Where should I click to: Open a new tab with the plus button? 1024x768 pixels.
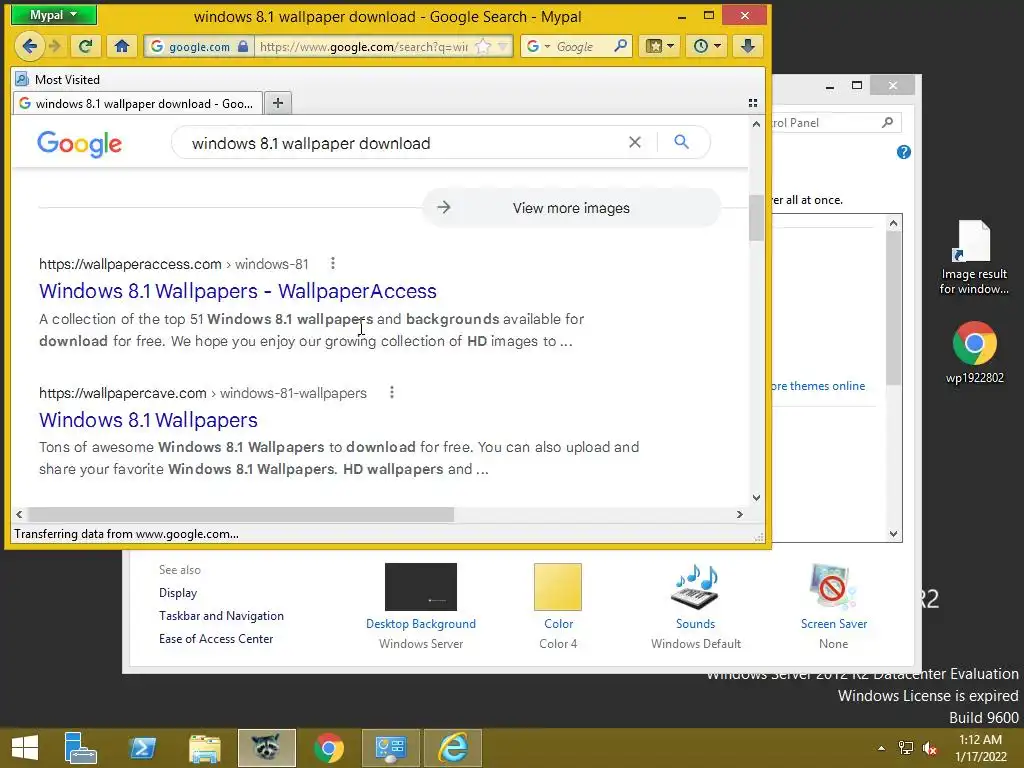(278, 103)
